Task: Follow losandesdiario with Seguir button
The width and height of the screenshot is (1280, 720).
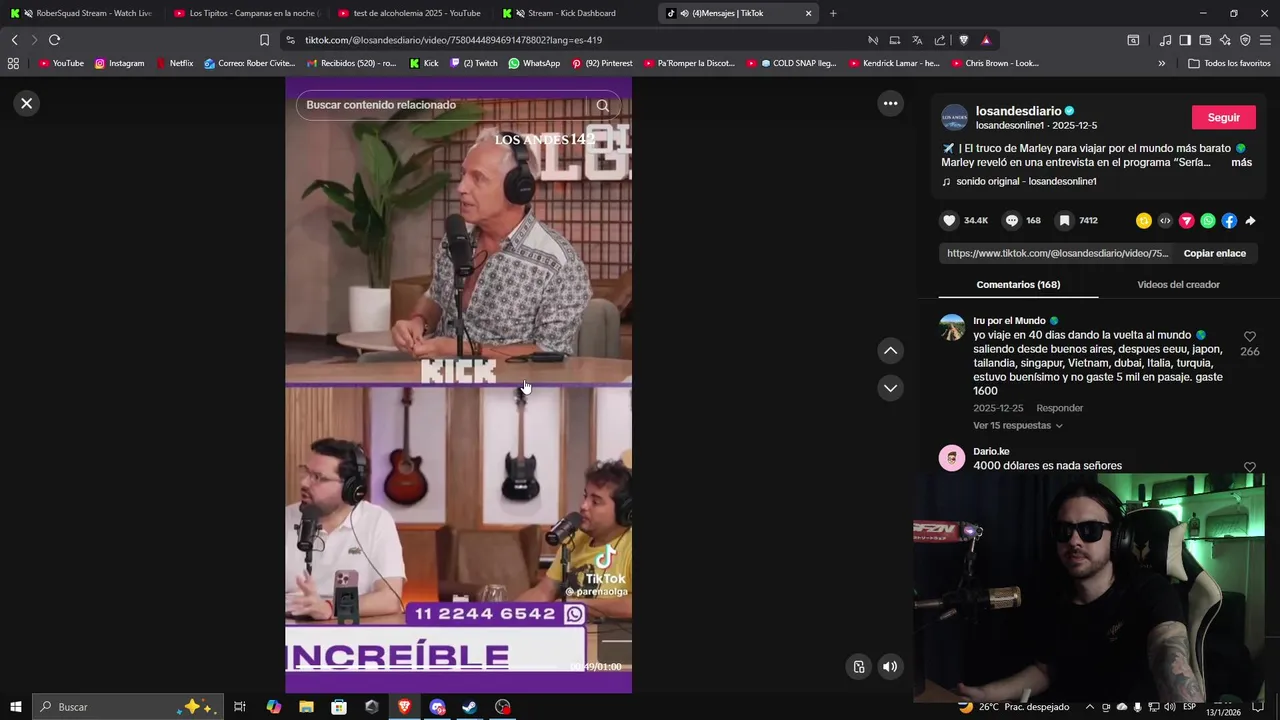Action: click(x=1223, y=118)
